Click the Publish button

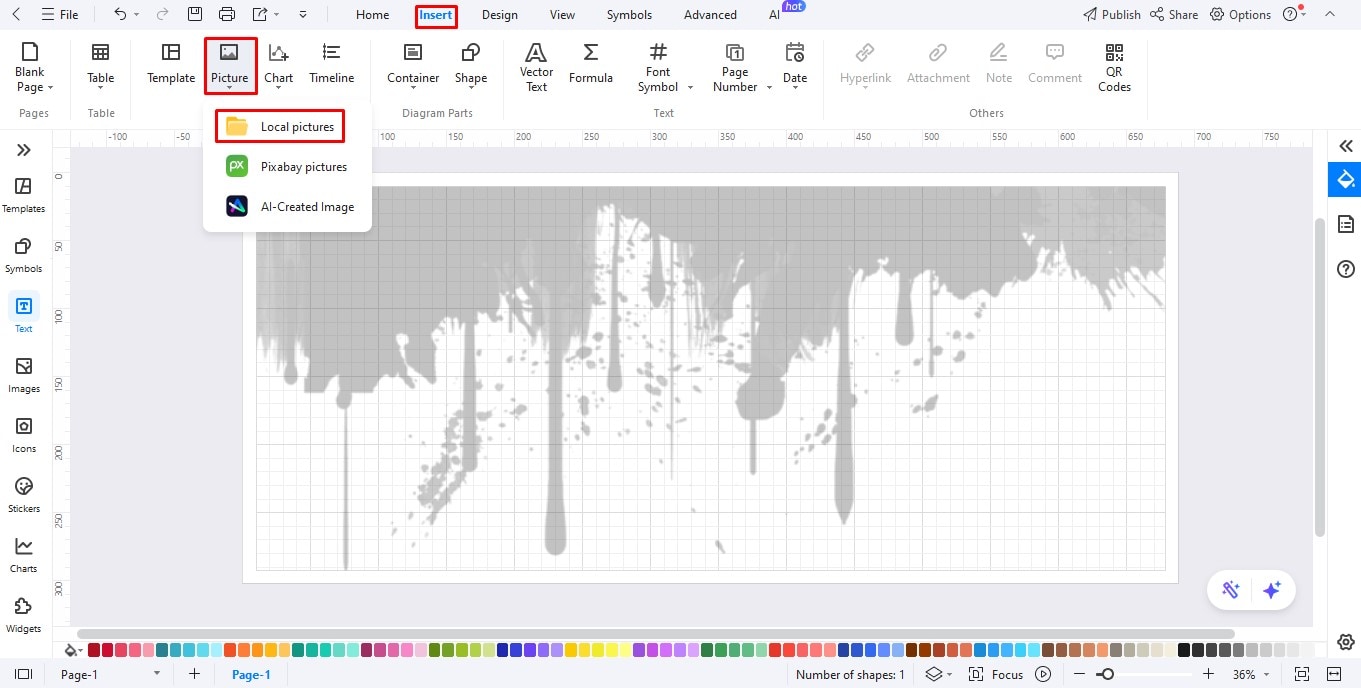(1111, 15)
